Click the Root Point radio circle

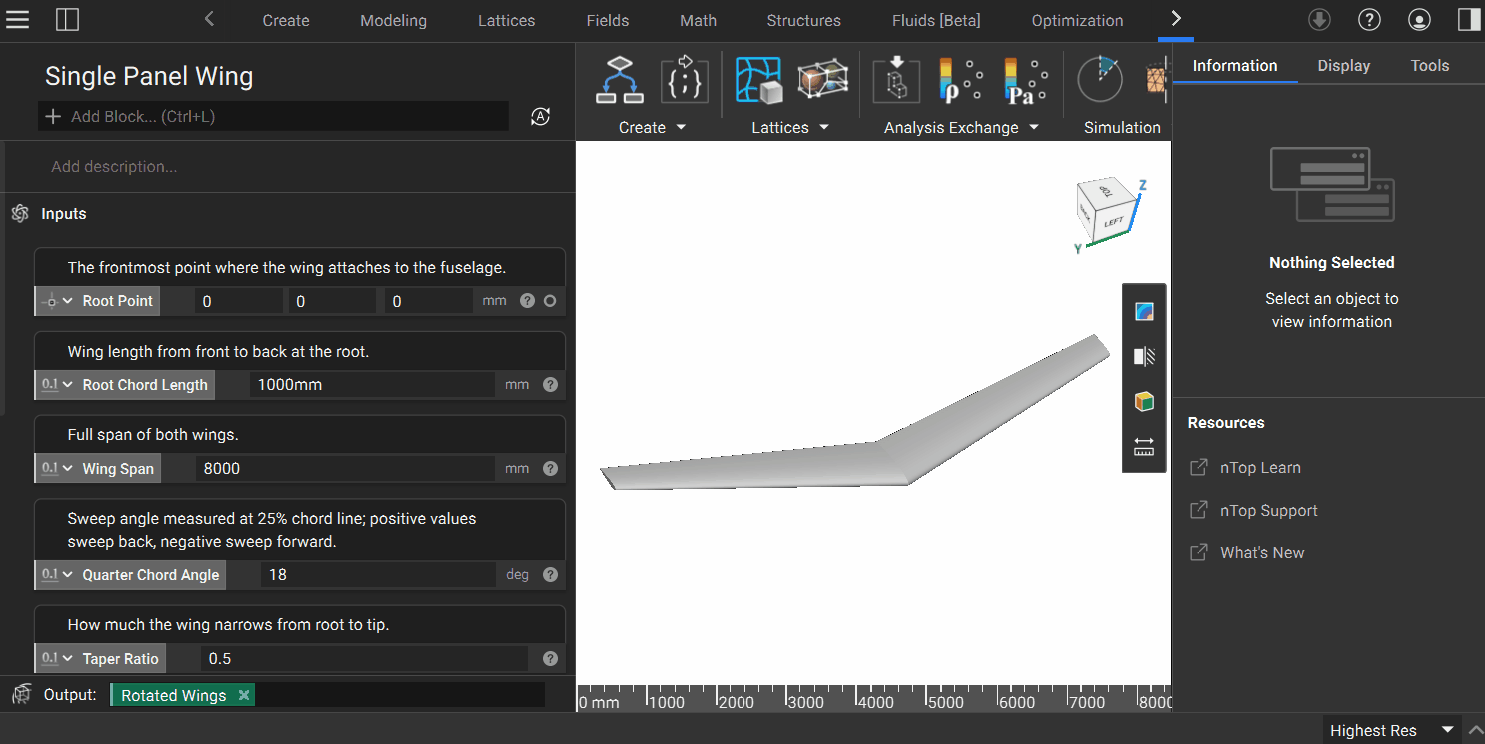tap(550, 301)
